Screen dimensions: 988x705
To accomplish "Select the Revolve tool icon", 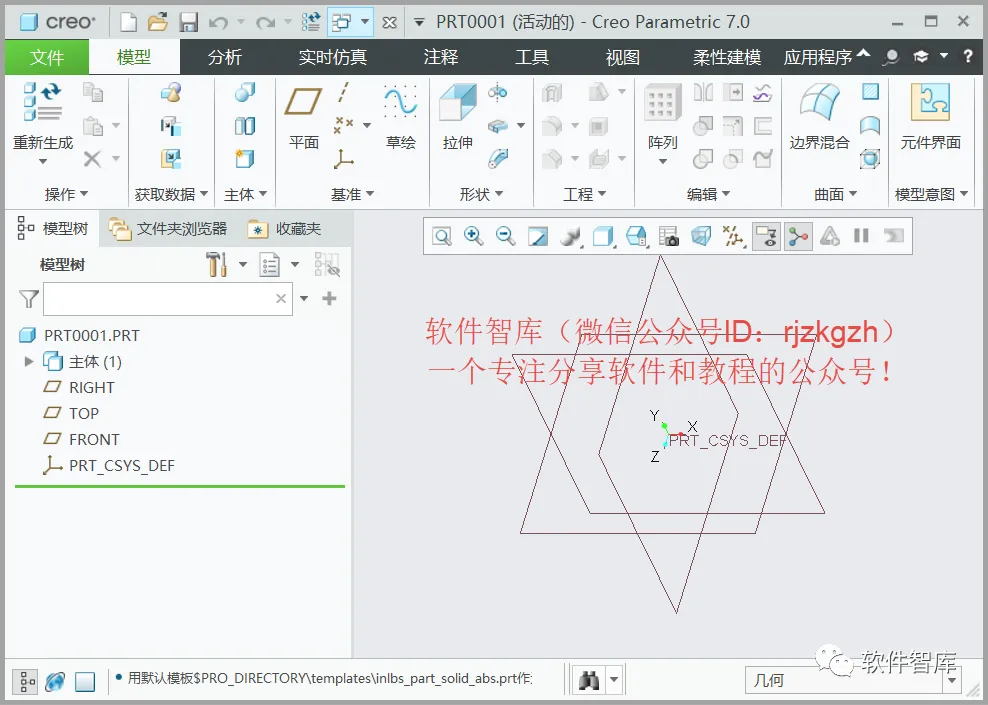I will coord(497,93).
